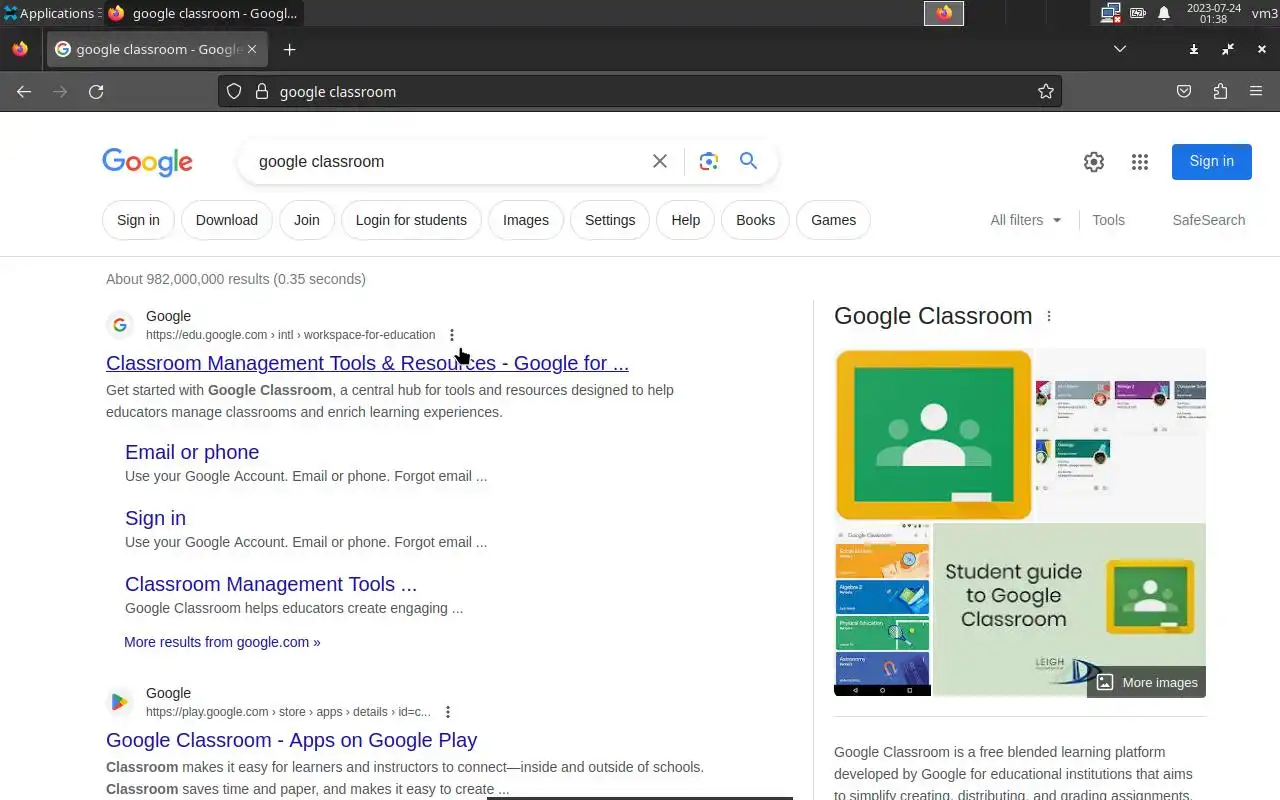The height and width of the screenshot is (800, 1280).
Task: Select the google classroom window in the taskbar
Action: point(203,13)
